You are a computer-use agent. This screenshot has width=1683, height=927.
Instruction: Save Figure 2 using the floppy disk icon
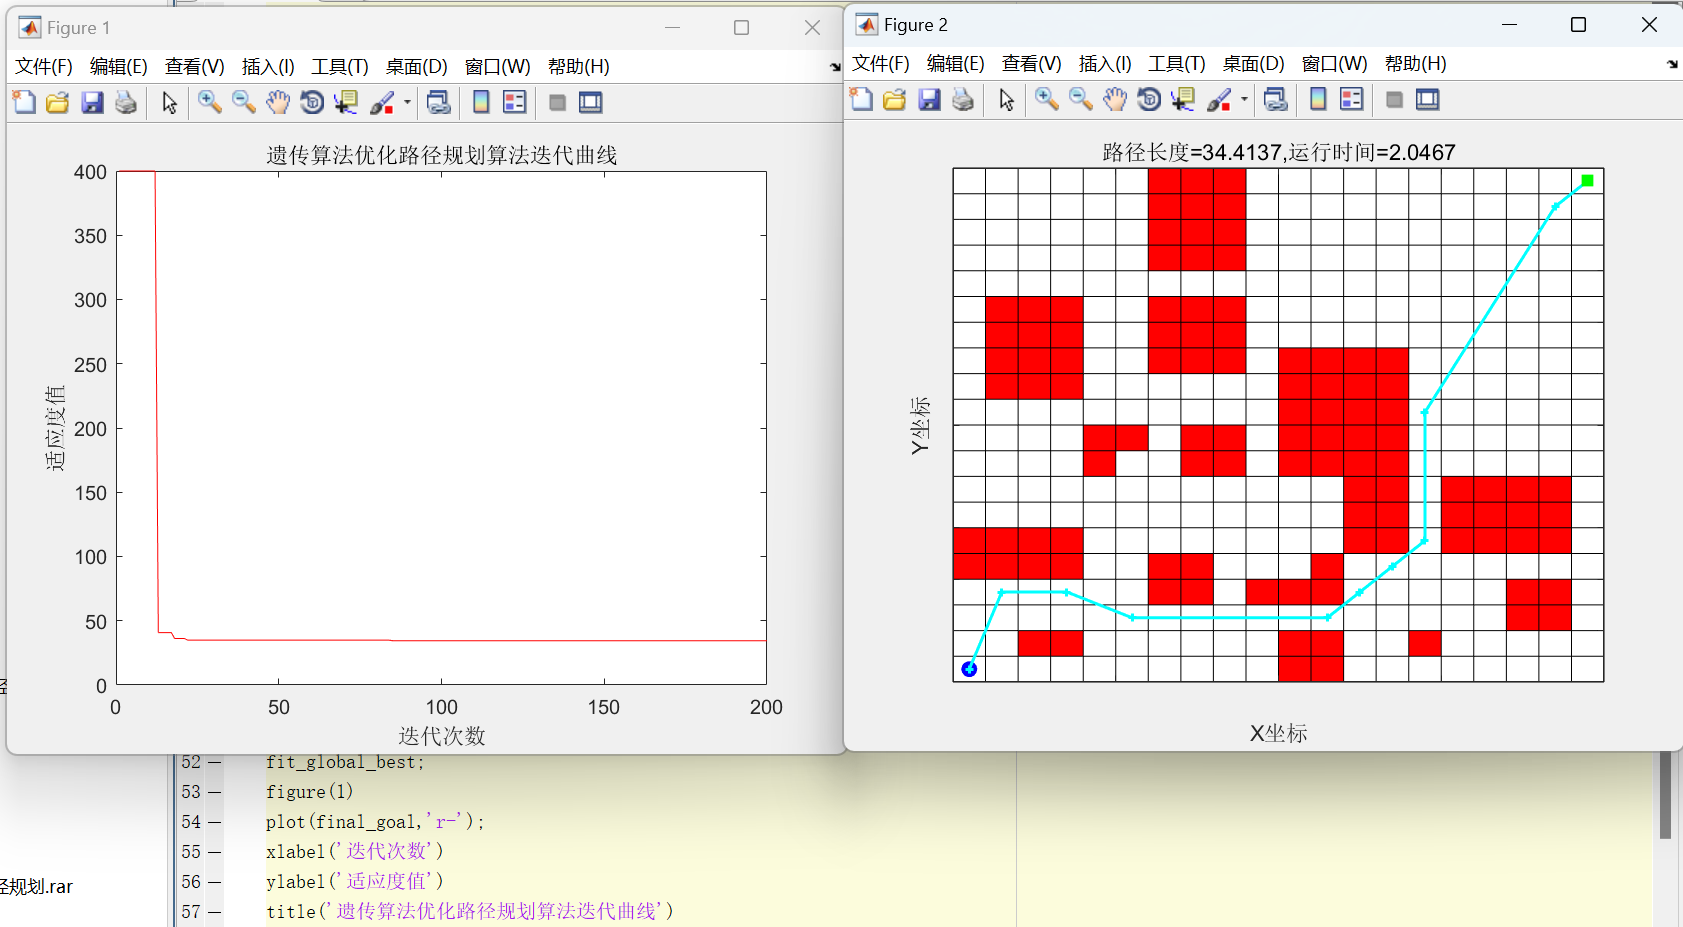point(929,99)
